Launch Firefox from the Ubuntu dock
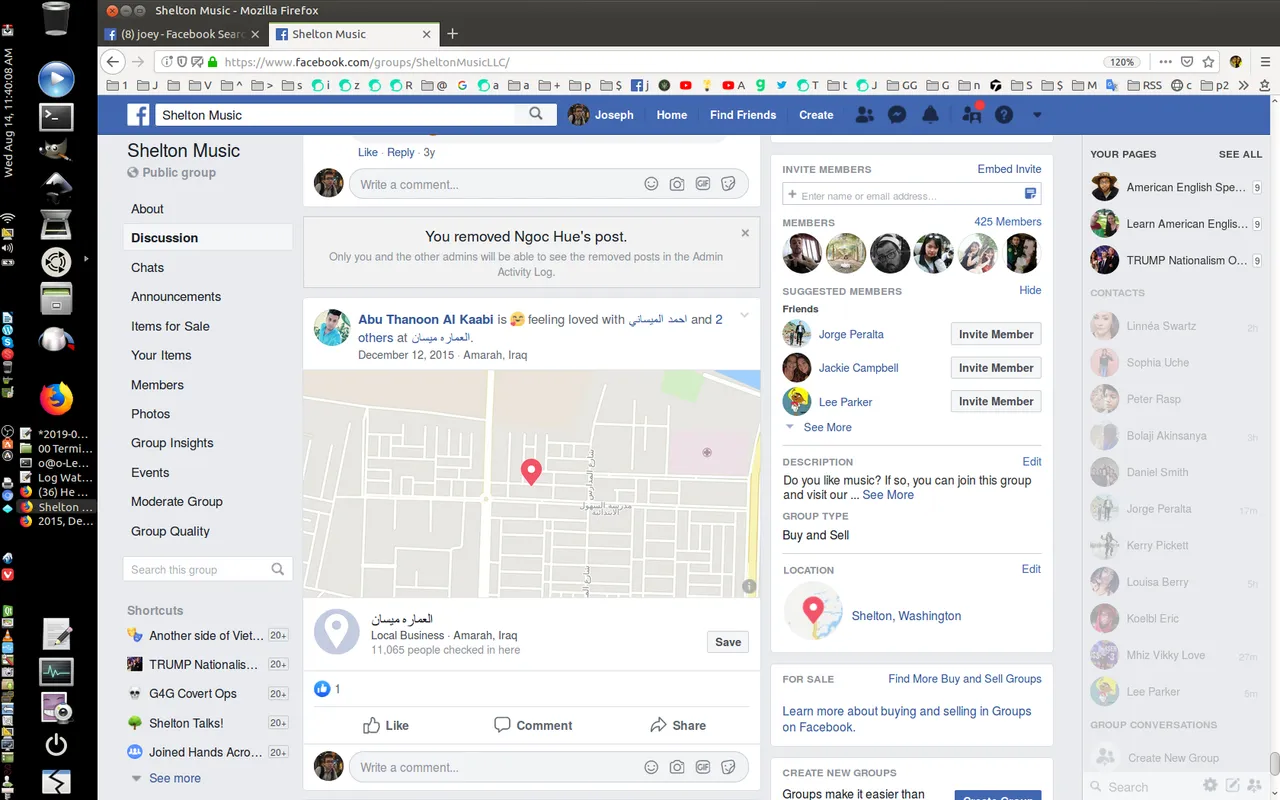 click(56, 399)
